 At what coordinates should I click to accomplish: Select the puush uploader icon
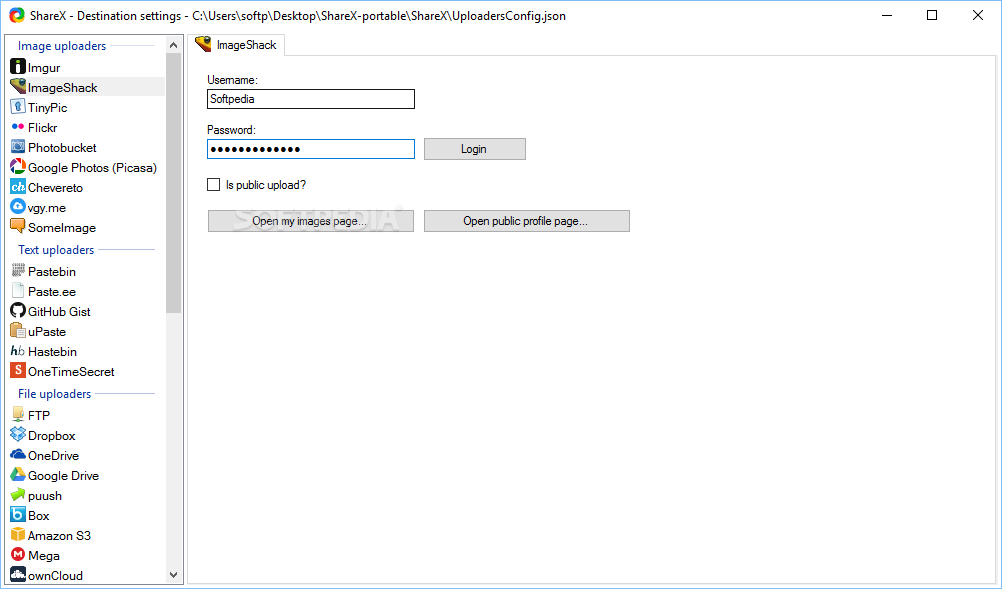[x=18, y=494]
